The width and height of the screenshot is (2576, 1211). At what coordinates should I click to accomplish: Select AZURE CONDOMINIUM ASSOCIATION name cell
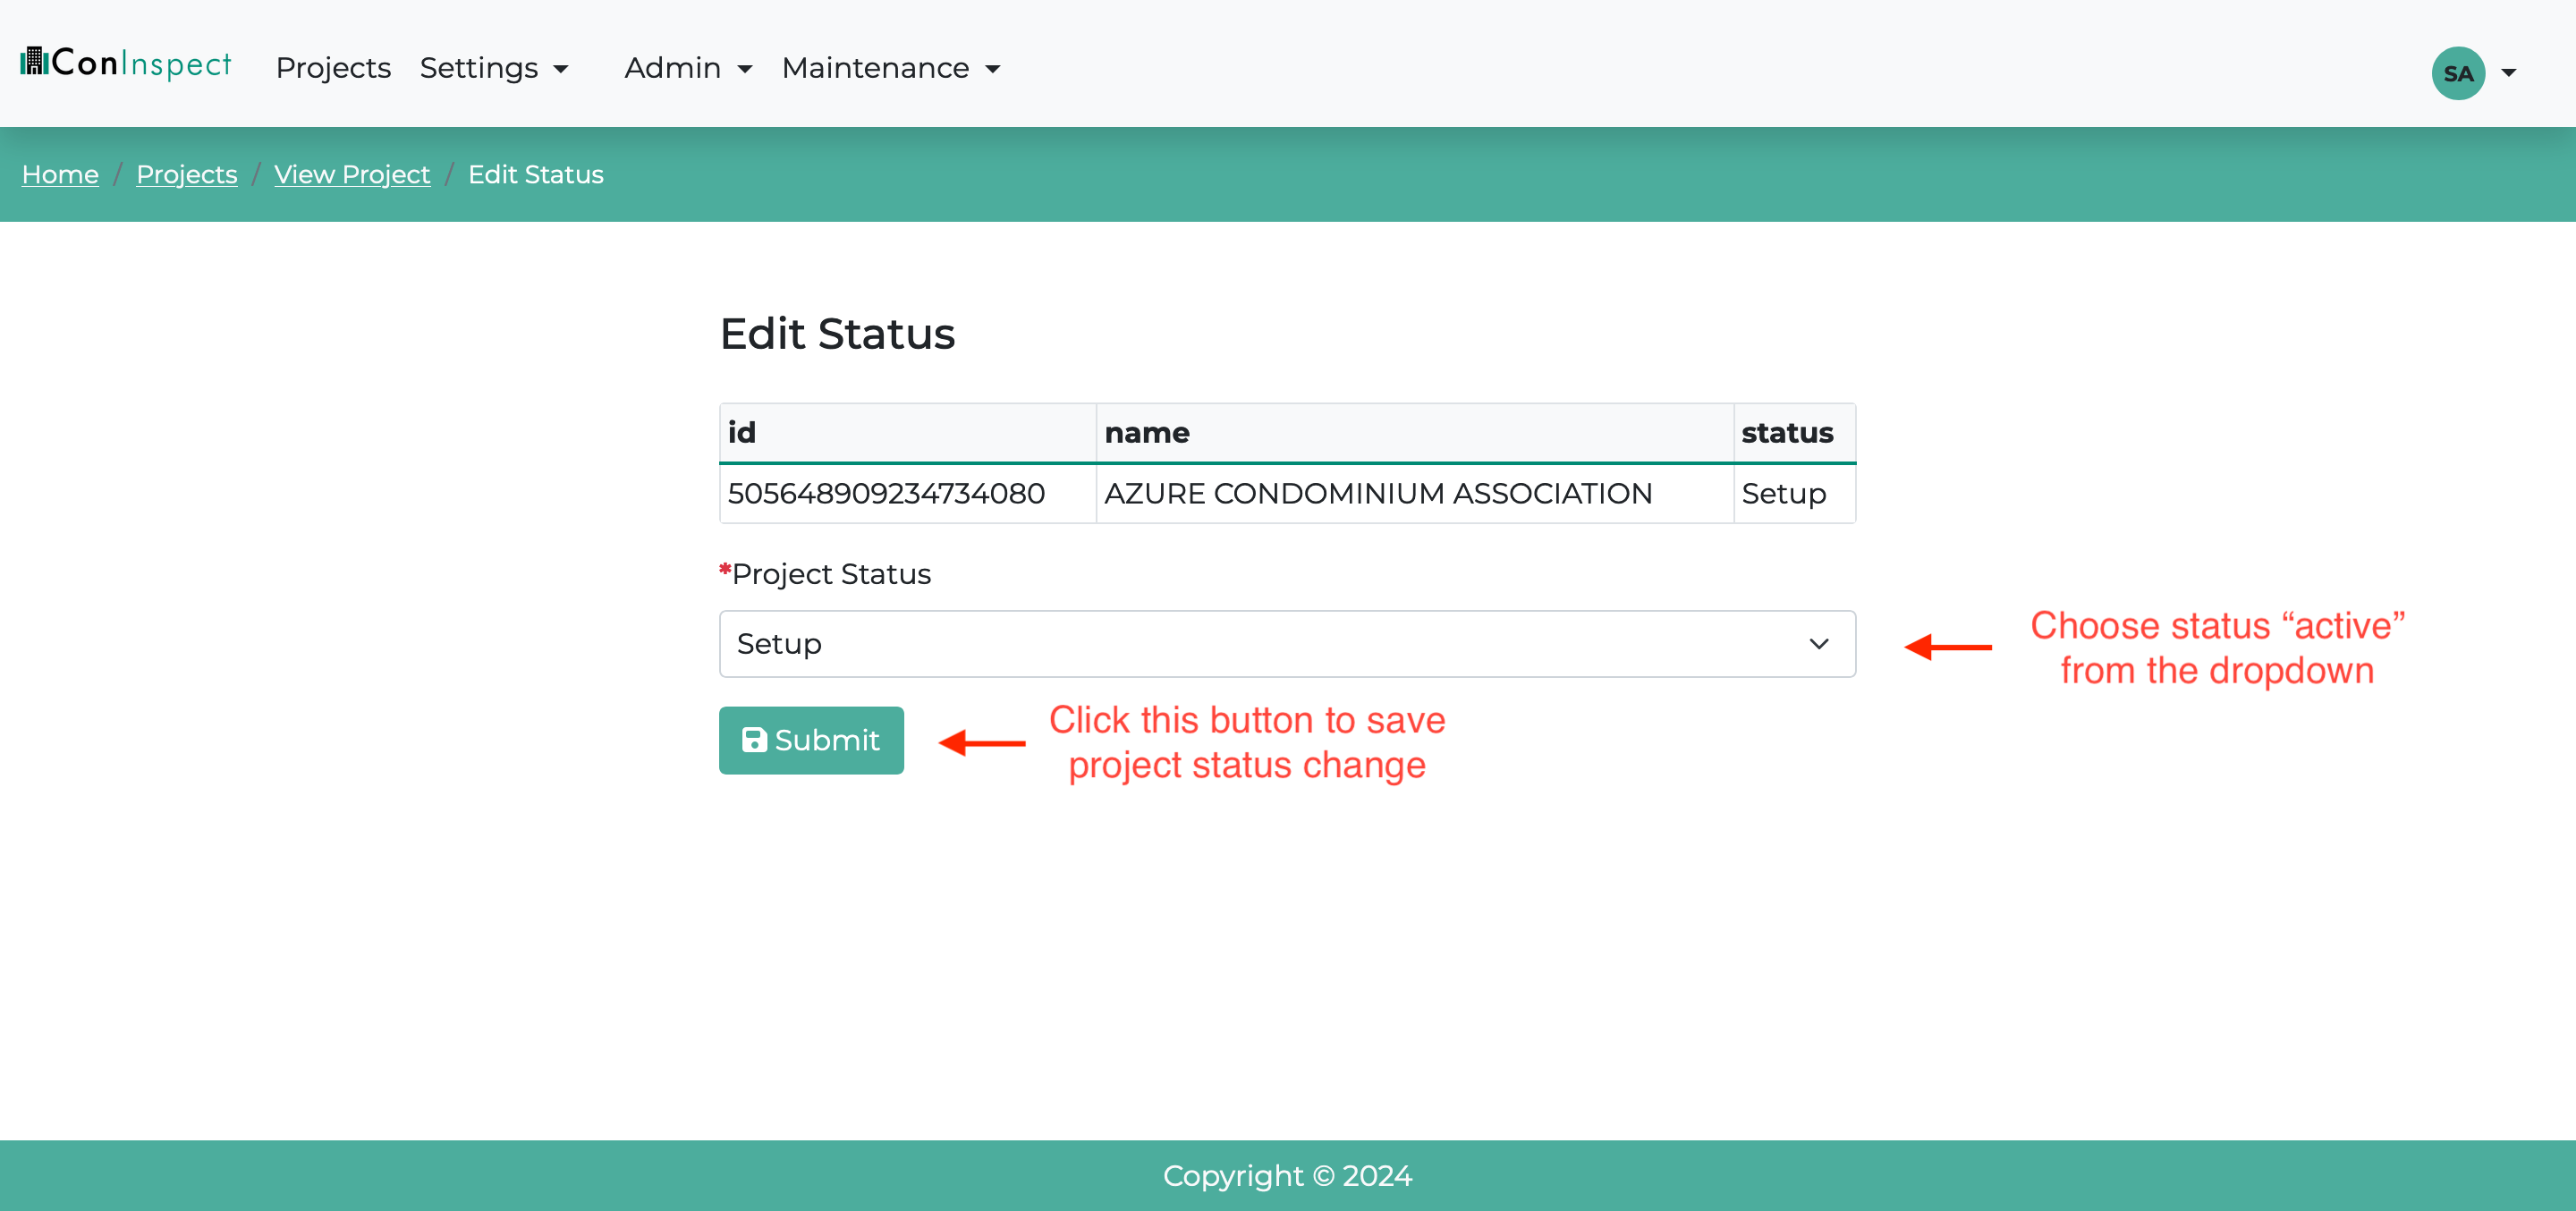pos(1414,493)
